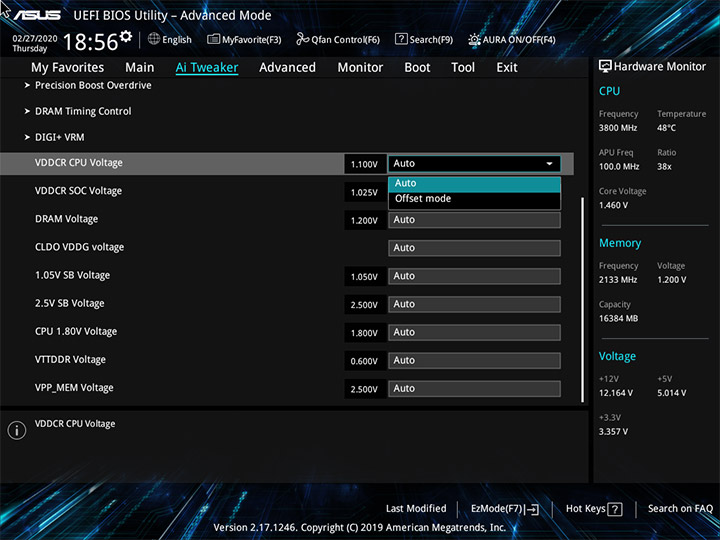This screenshot has height=540, width=720.
Task: Click the CLDO VDDG voltage Auto field
Action: click(x=474, y=248)
